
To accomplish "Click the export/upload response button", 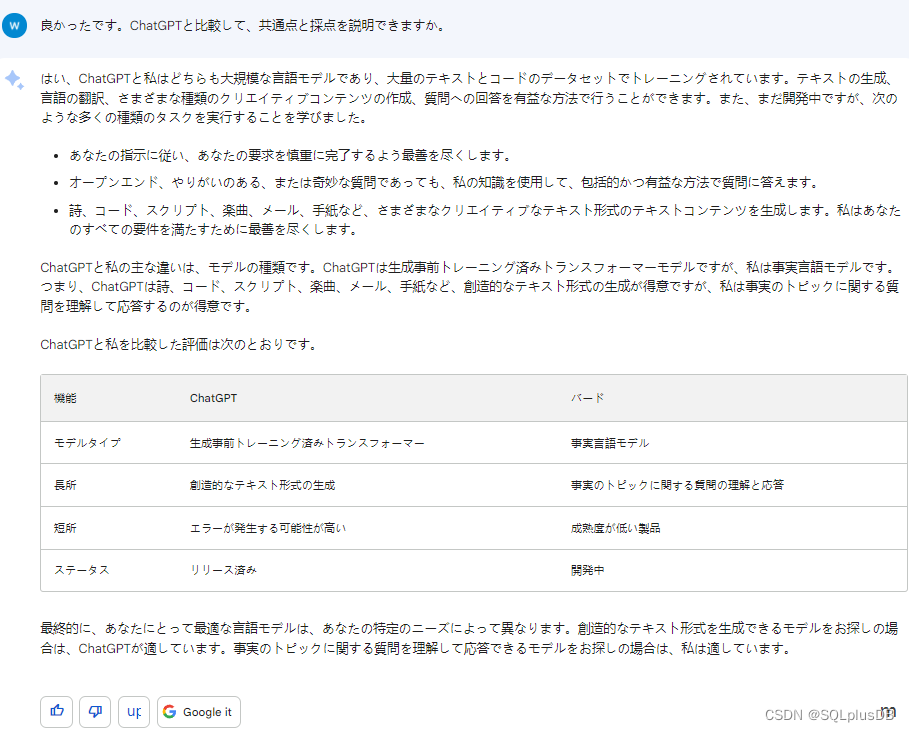I will click(134, 711).
